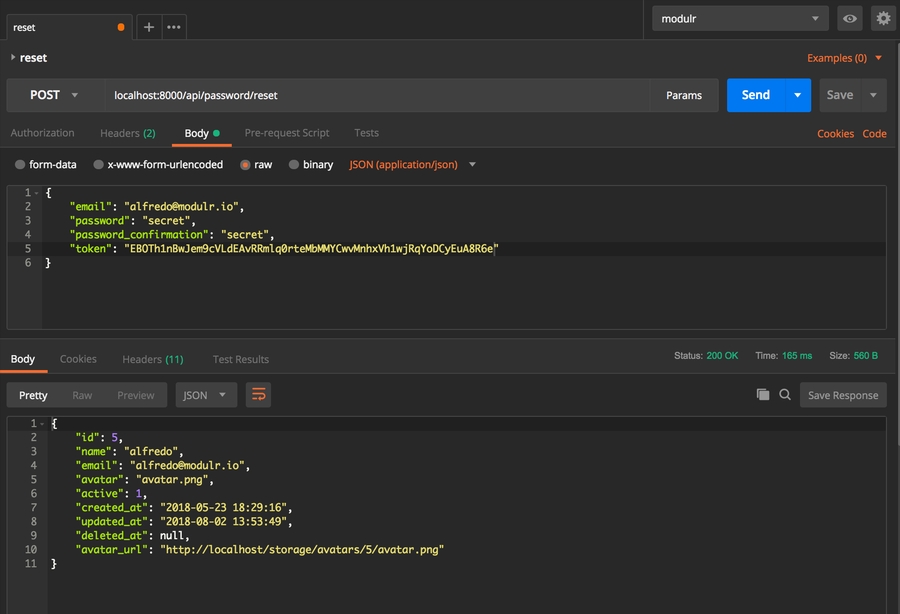Expand the reset request name triangle
Viewport: 900px width, 614px height.
click(13, 58)
